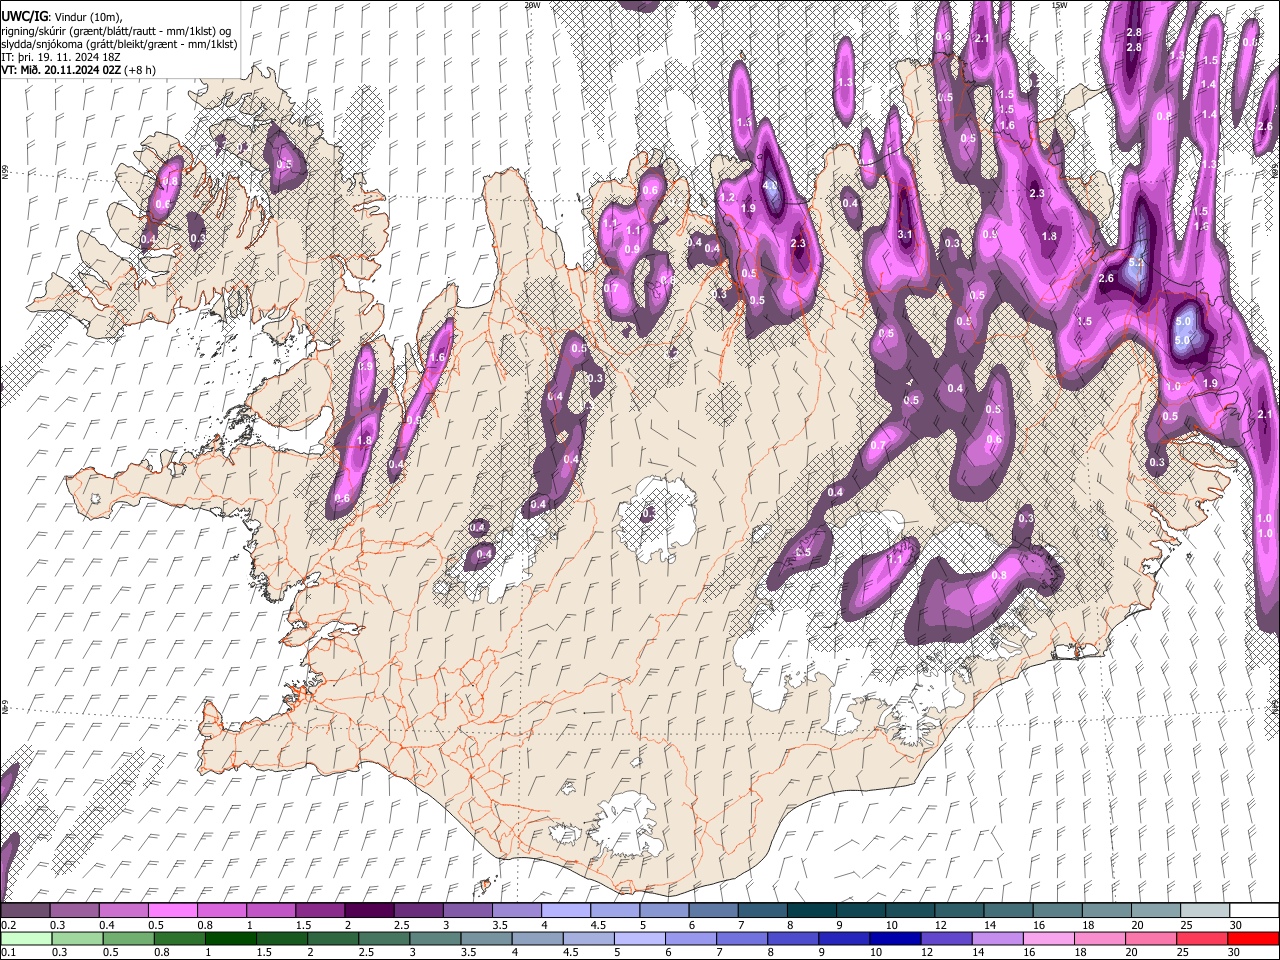Select the 20 label on snow scale
The width and height of the screenshot is (1280, 960).
1137,925
